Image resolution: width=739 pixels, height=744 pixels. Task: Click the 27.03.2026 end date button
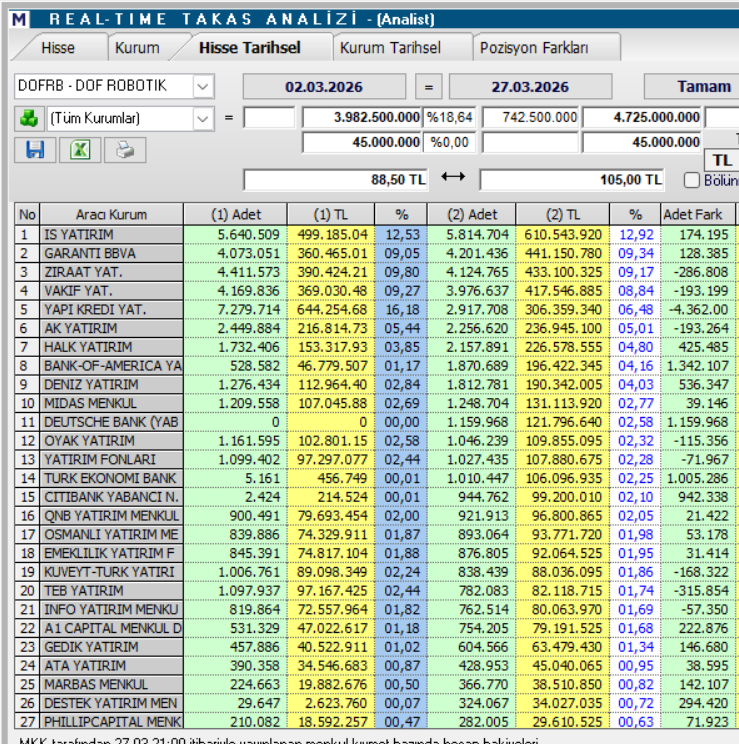[530, 86]
